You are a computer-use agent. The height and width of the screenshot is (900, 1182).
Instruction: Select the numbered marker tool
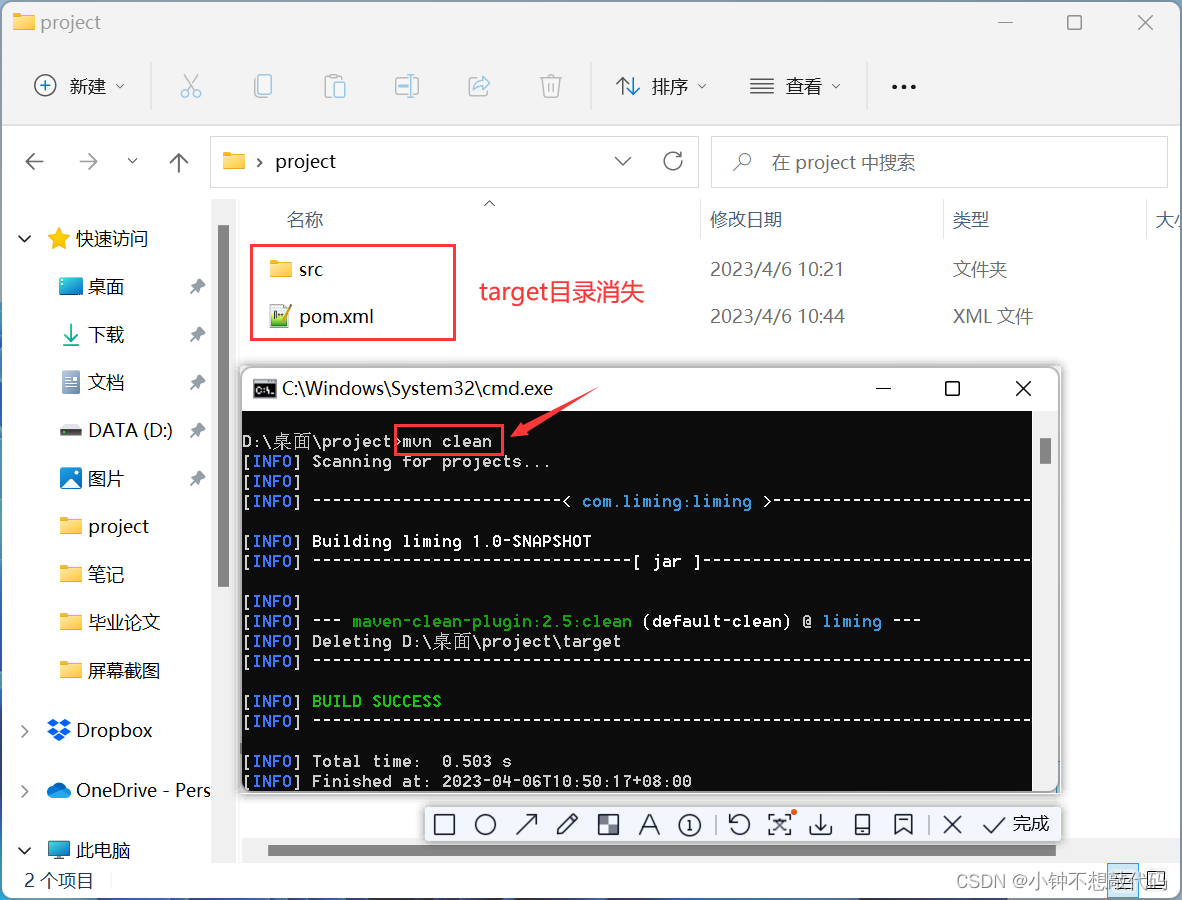point(689,825)
